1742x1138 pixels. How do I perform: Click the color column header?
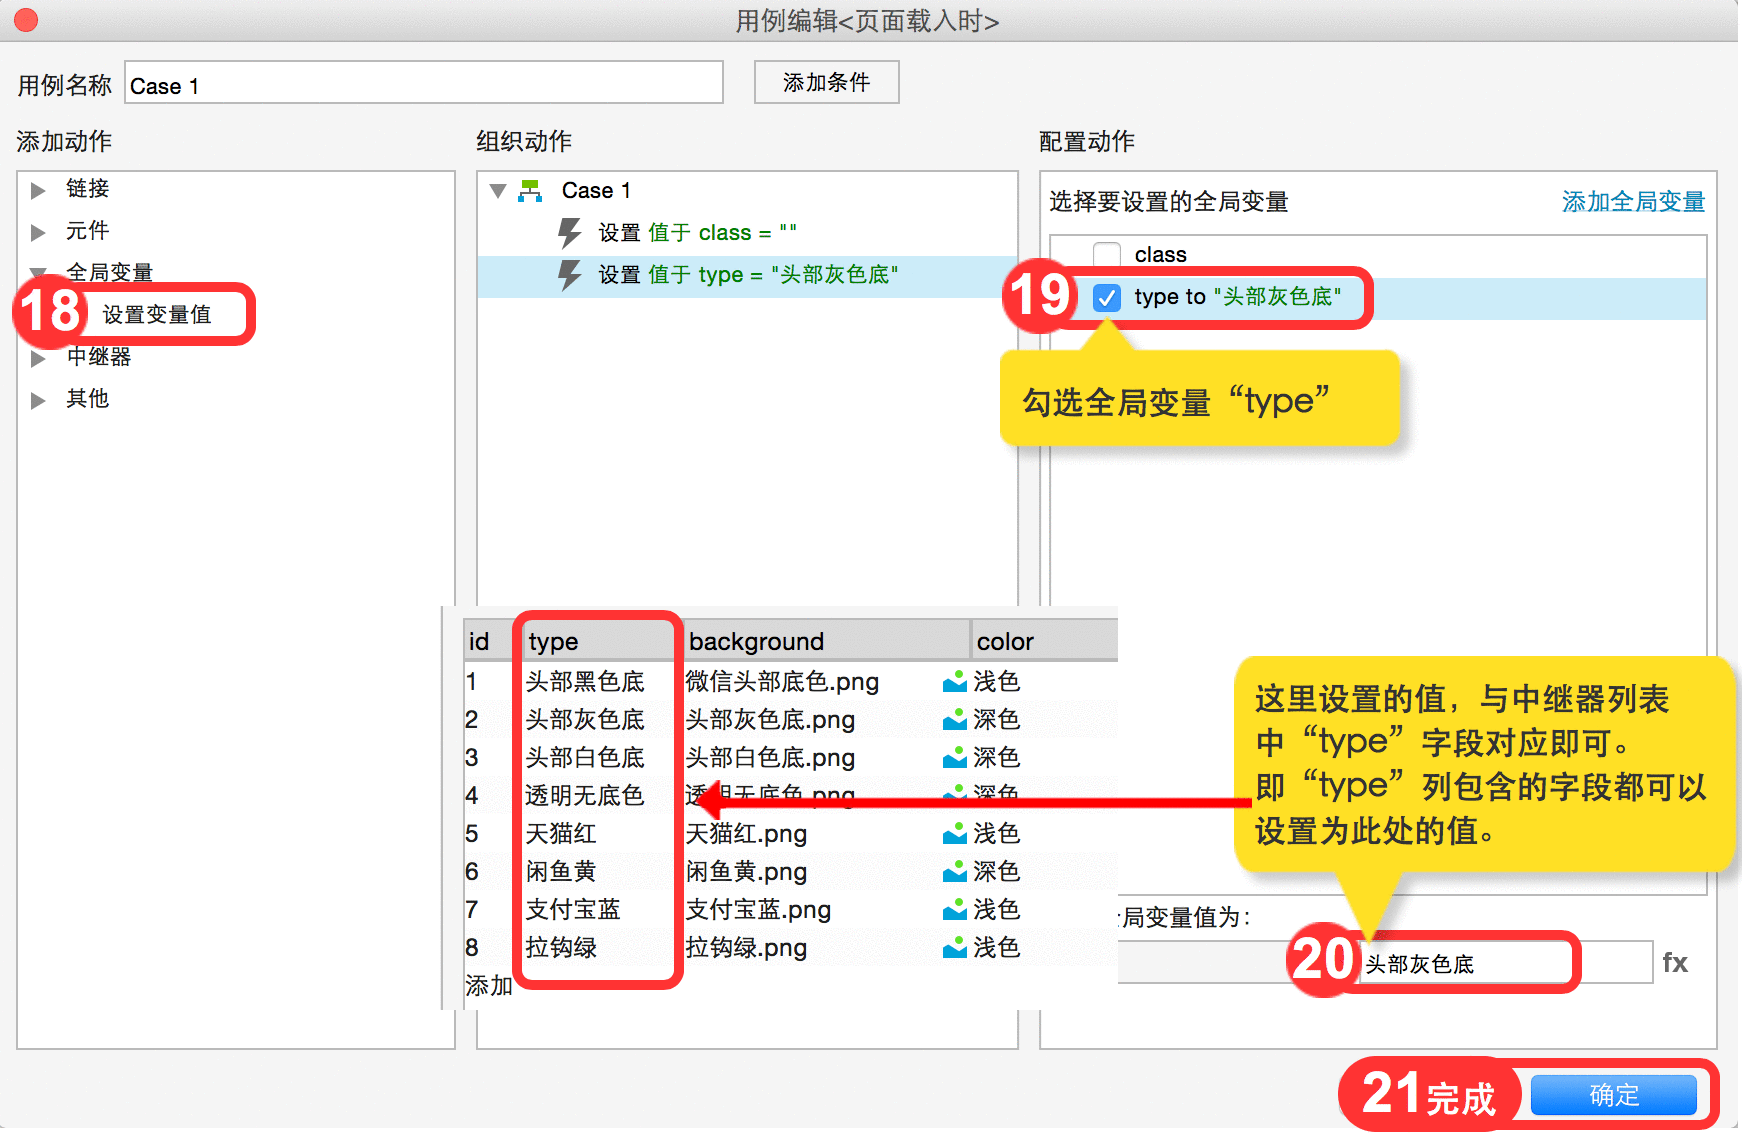click(x=1045, y=641)
